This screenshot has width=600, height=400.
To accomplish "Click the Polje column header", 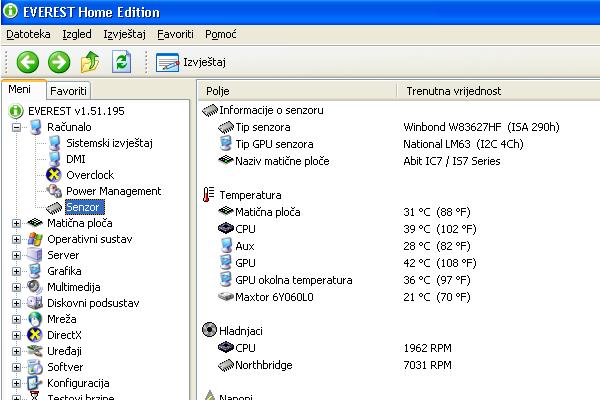I will click(x=218, y=90).
